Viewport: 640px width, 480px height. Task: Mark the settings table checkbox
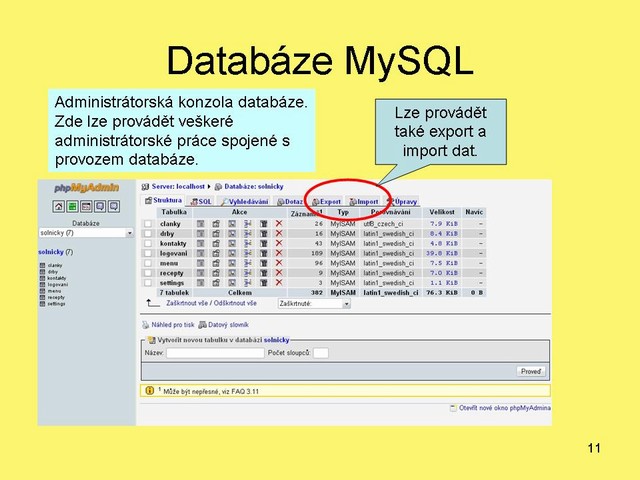pyautogui.click(x=148, y=282)
